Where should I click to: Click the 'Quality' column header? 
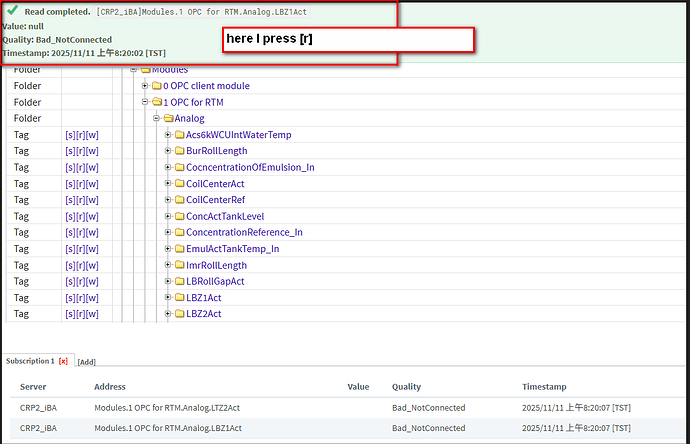coord(407,387)
